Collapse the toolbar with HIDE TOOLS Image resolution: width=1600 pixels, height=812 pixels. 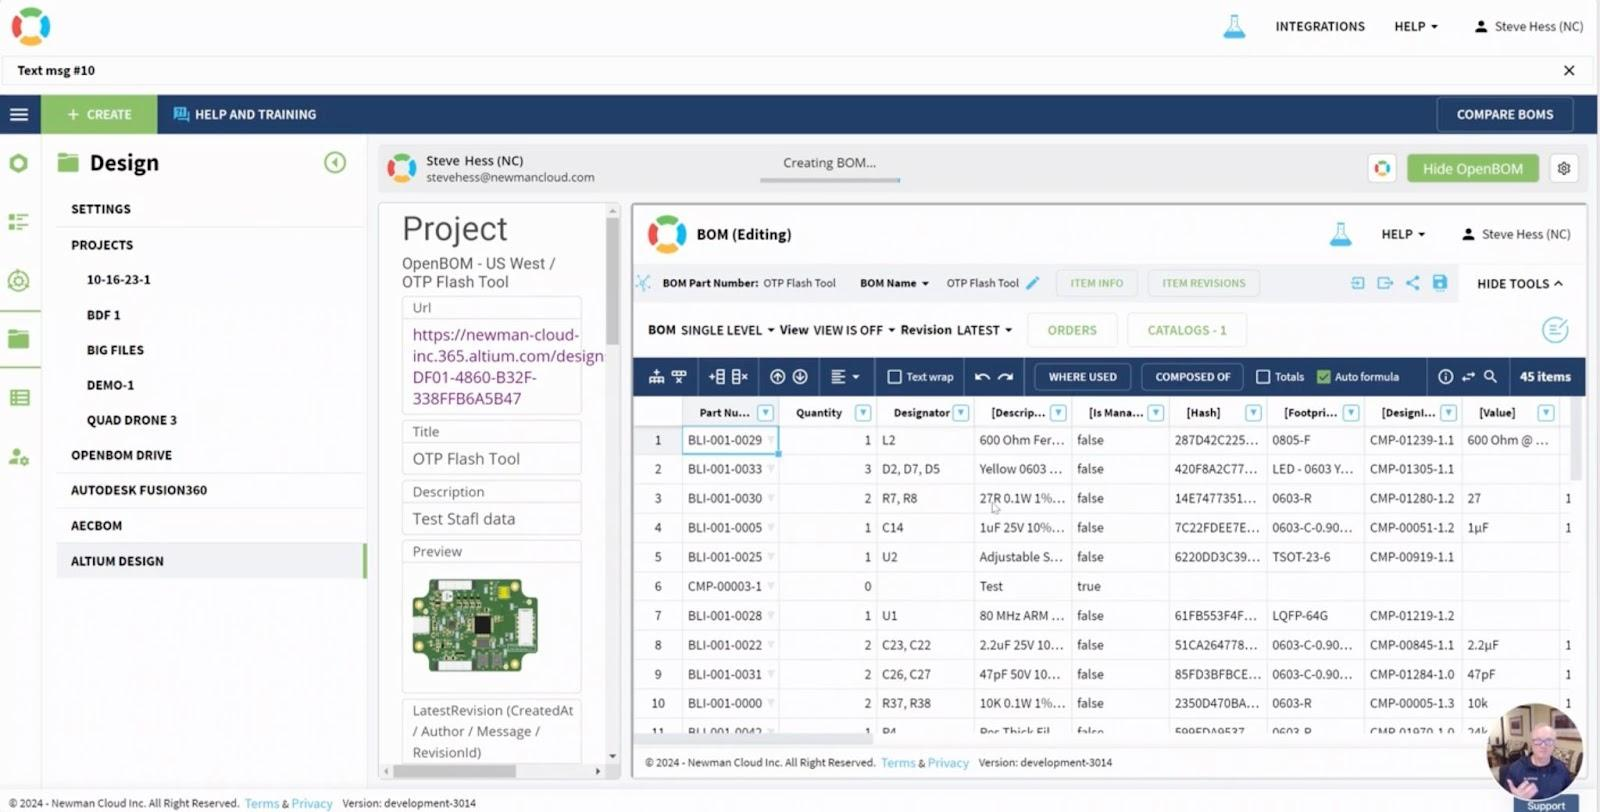(x=1519, y=284)
